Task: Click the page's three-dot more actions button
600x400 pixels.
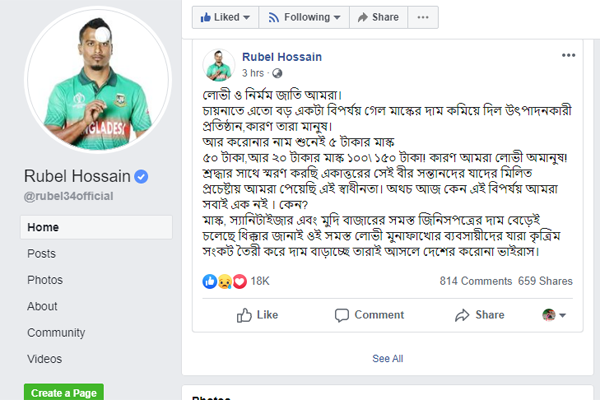Action: tap(424, 18)
